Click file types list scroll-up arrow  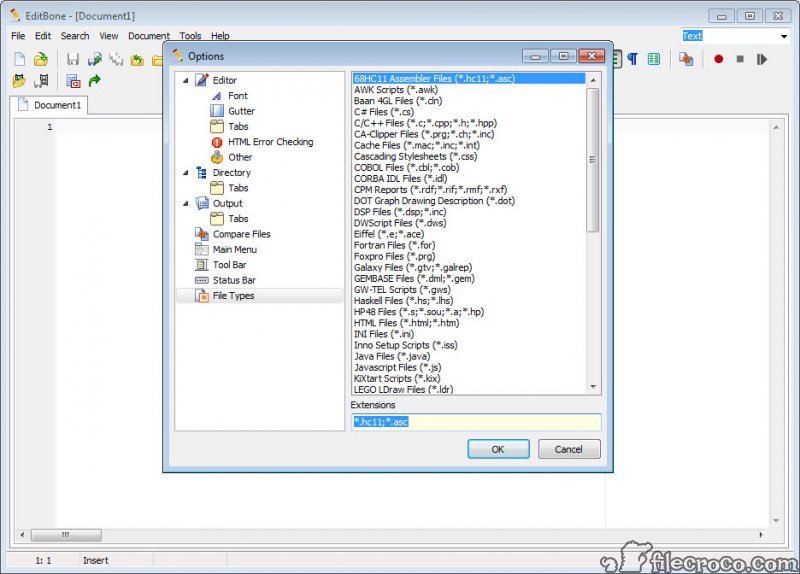[x=593, y=80]
